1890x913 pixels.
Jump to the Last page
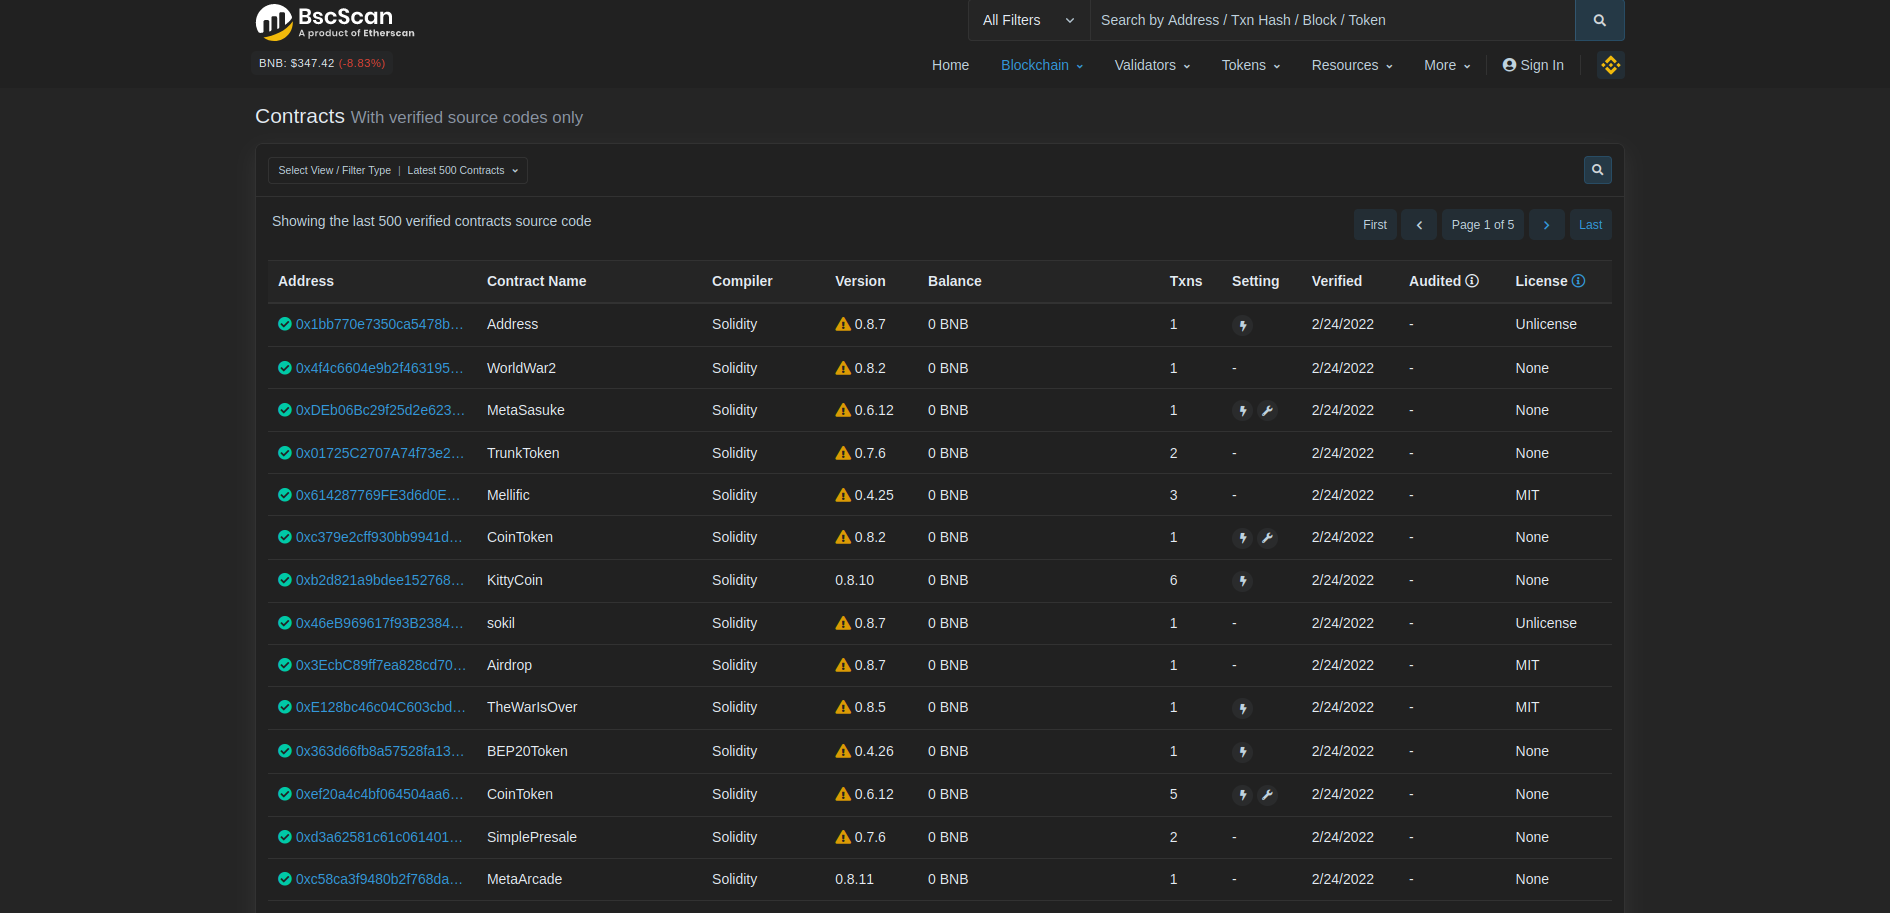tap(1590, 225)
